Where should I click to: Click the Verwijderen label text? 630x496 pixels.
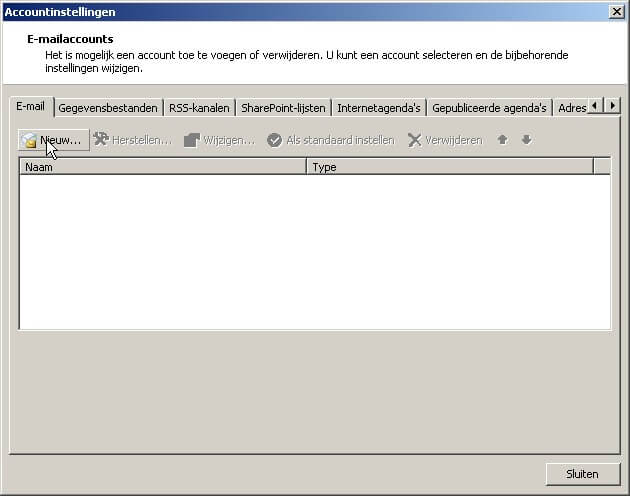pyautogui.click(x=454, y=140)
